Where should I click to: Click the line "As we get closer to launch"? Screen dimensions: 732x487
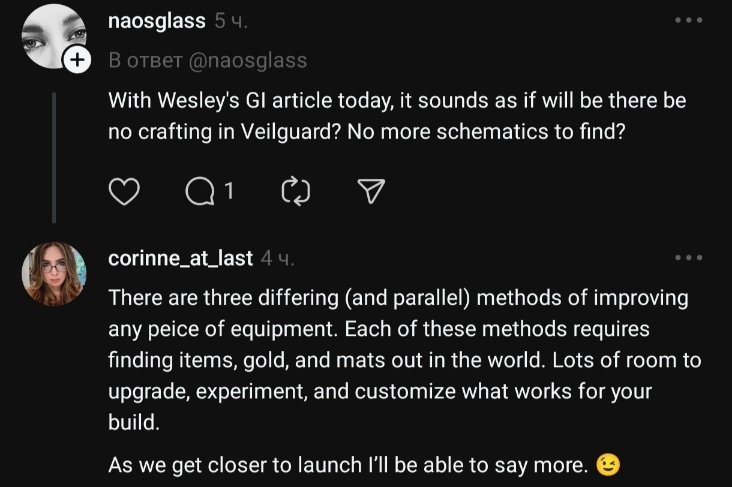(x=350, y=465)
